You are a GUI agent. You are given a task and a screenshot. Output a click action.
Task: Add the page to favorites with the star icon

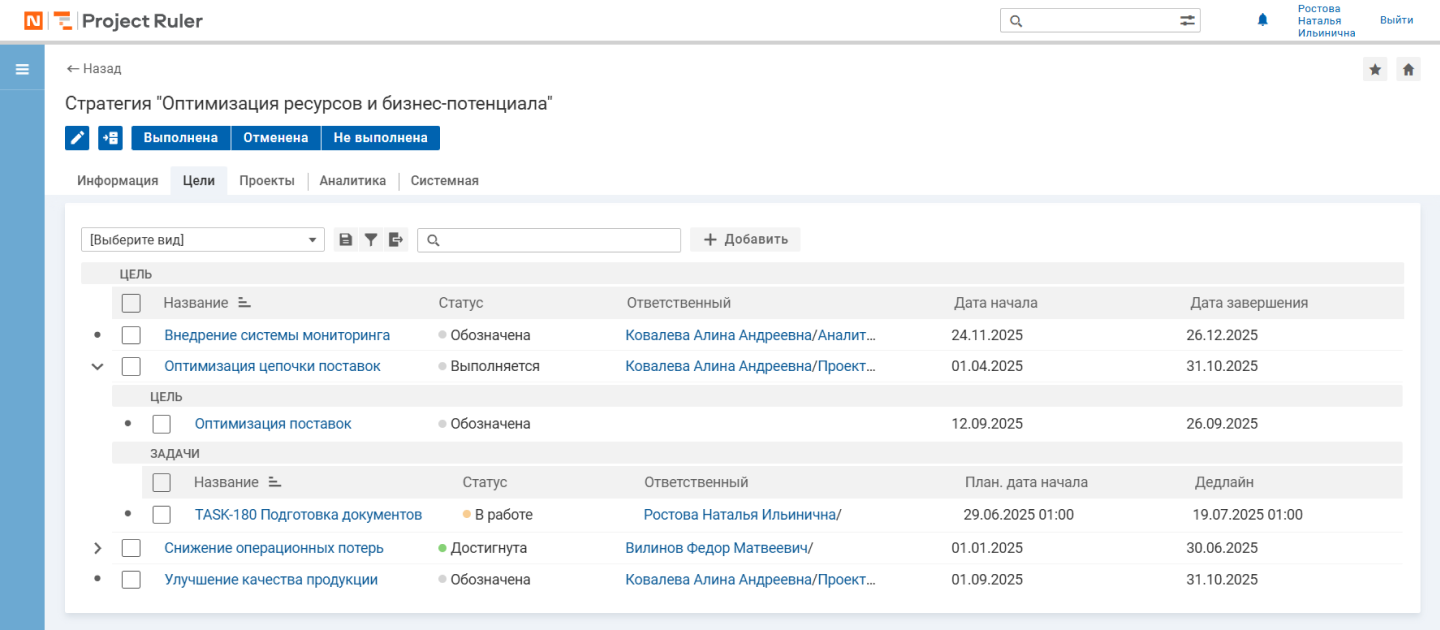[x=1375, y=69]
